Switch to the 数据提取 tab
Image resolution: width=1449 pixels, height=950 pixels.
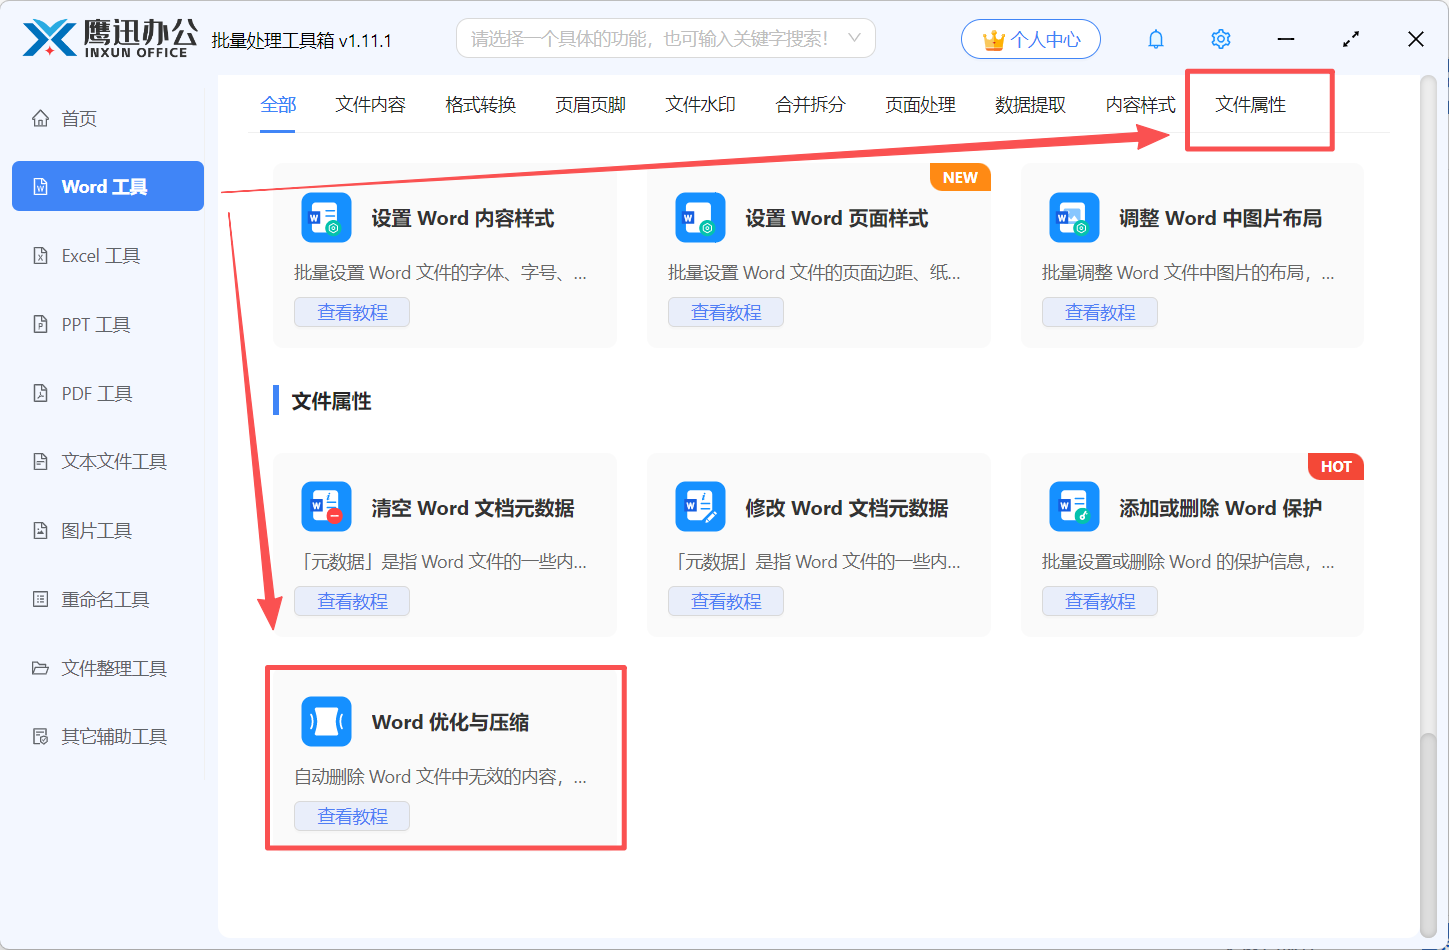[1031, 105]
